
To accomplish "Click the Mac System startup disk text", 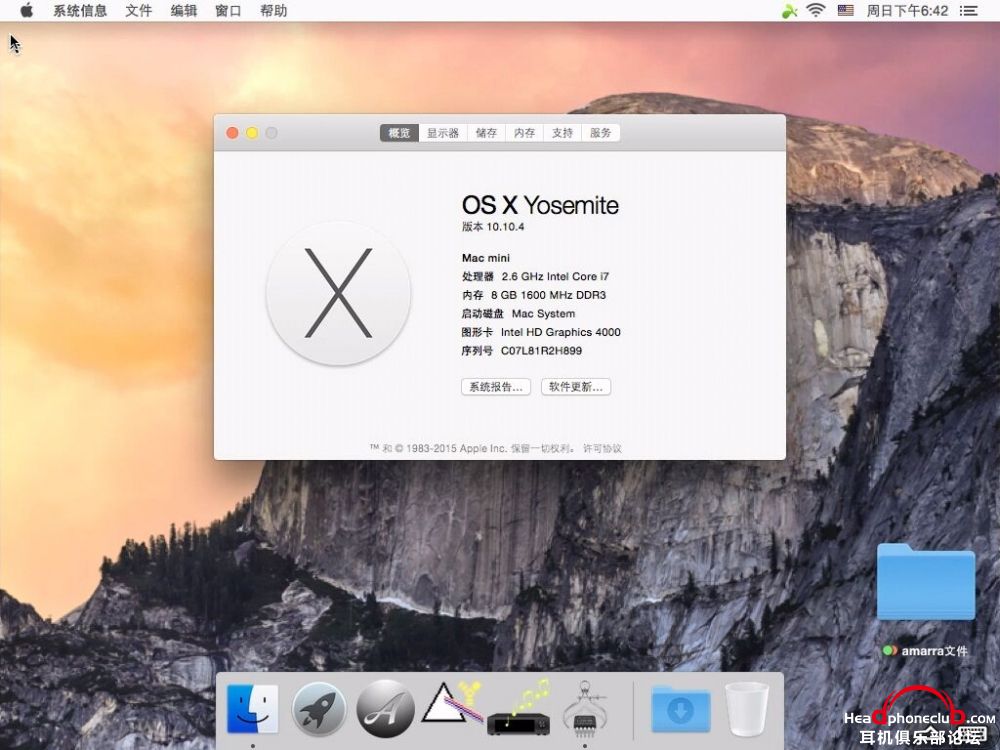I will 543,314.
